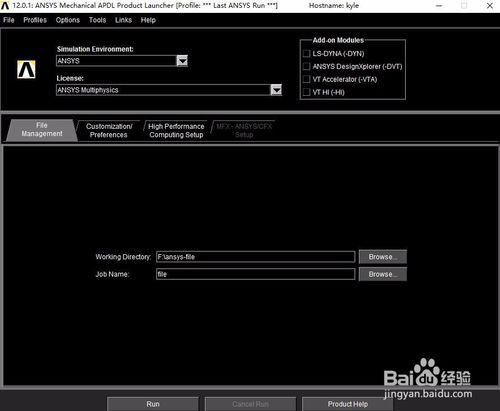Enable the VT HI (-HI) checkbox

(x=307, y=92)
